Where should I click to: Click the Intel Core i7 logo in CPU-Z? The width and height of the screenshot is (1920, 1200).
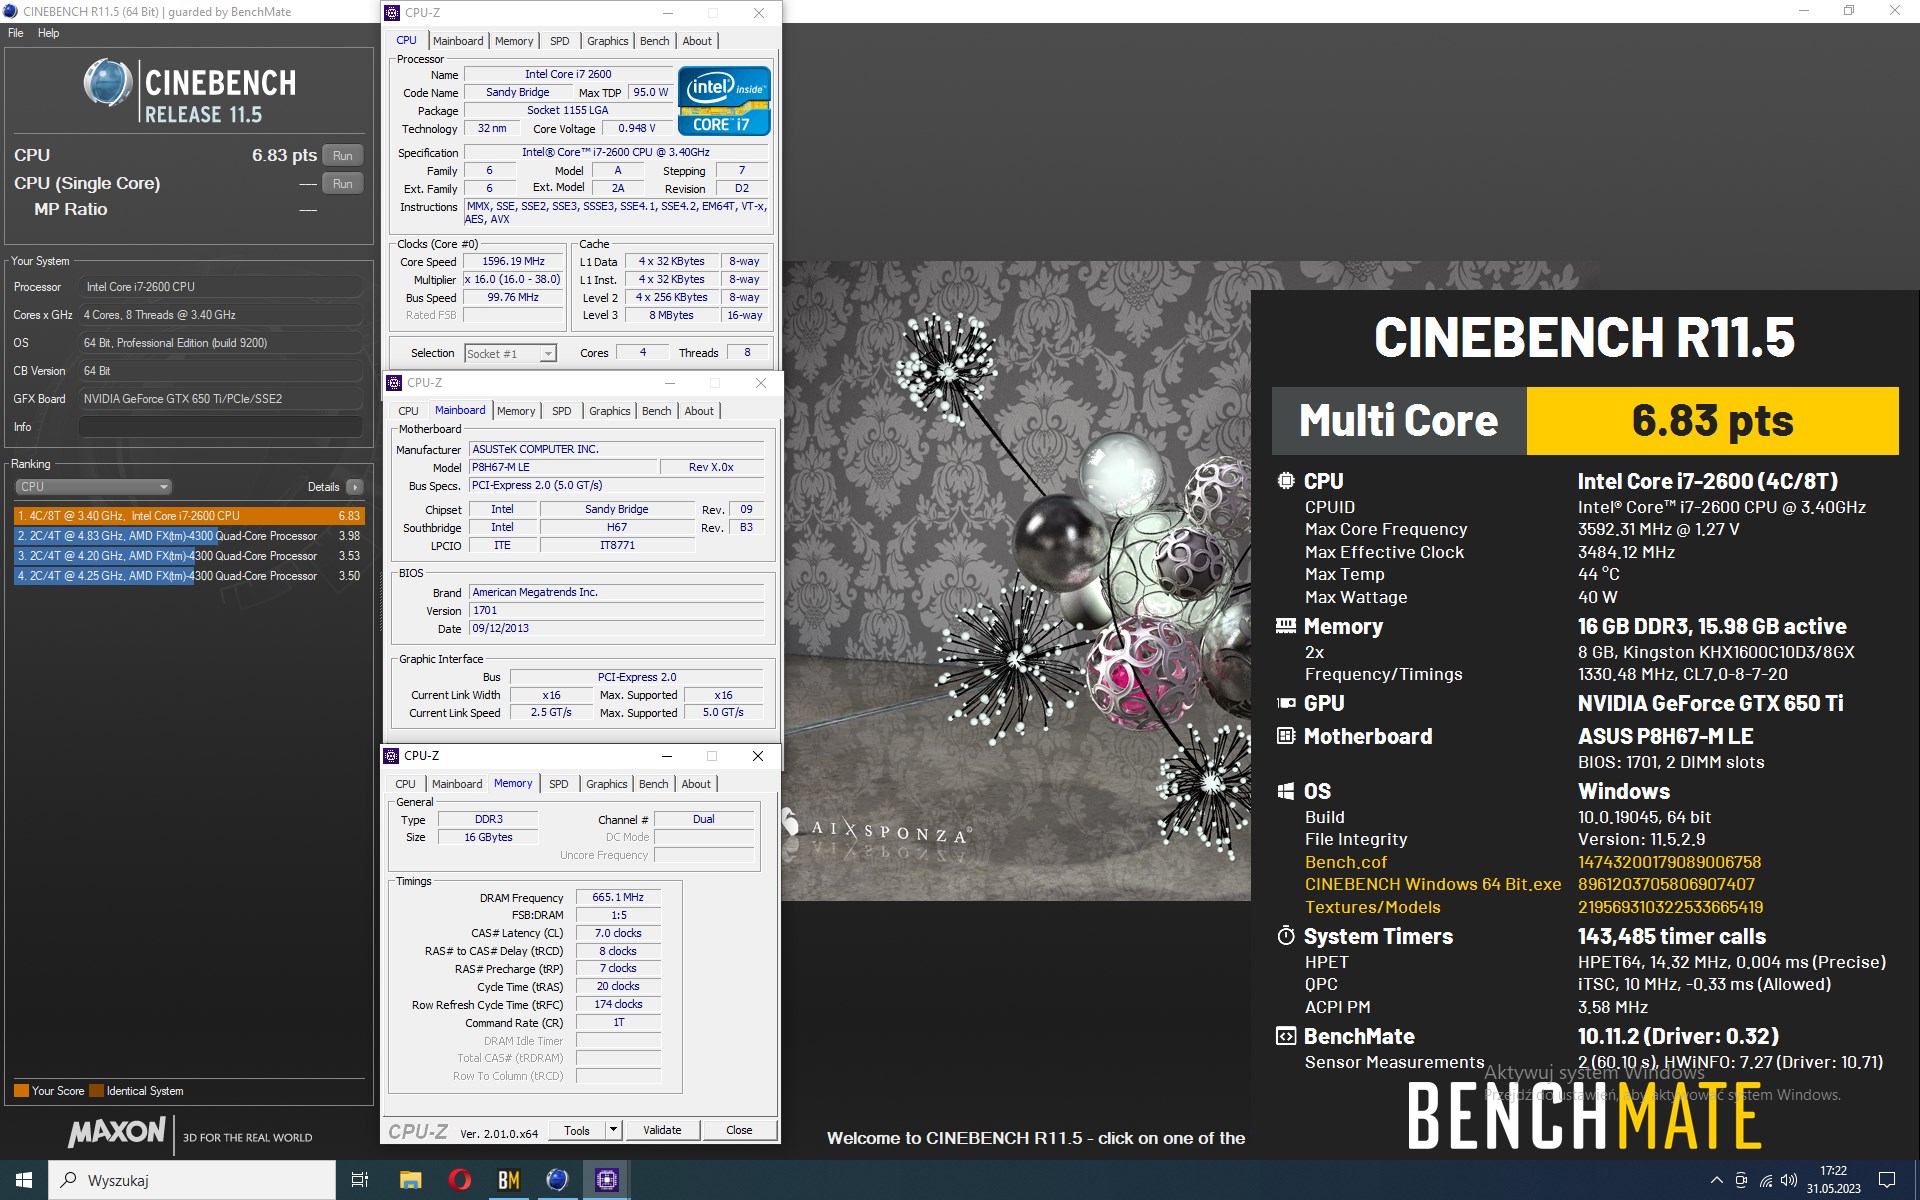click(x=724, y=100)
